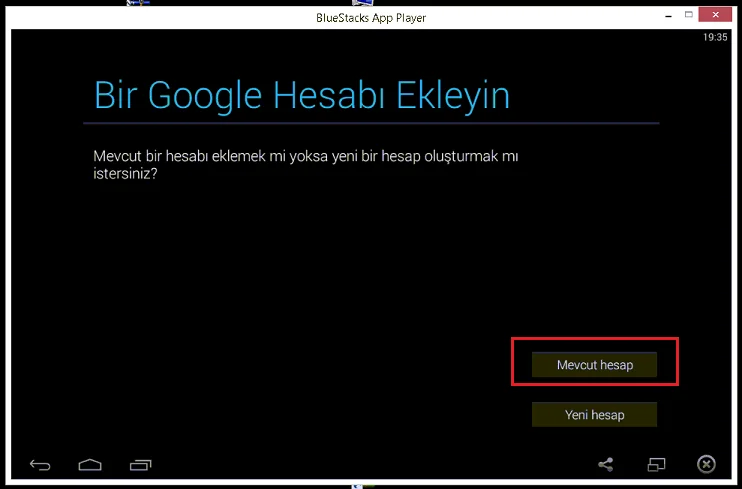Viewport: 742px width, 489px height.
Task: Open the recent apps icon
Action: [141, 465]
